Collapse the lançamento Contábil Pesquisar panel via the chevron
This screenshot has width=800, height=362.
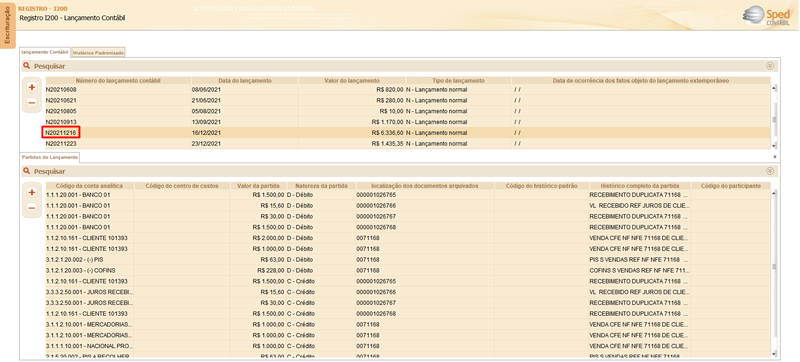770,66
